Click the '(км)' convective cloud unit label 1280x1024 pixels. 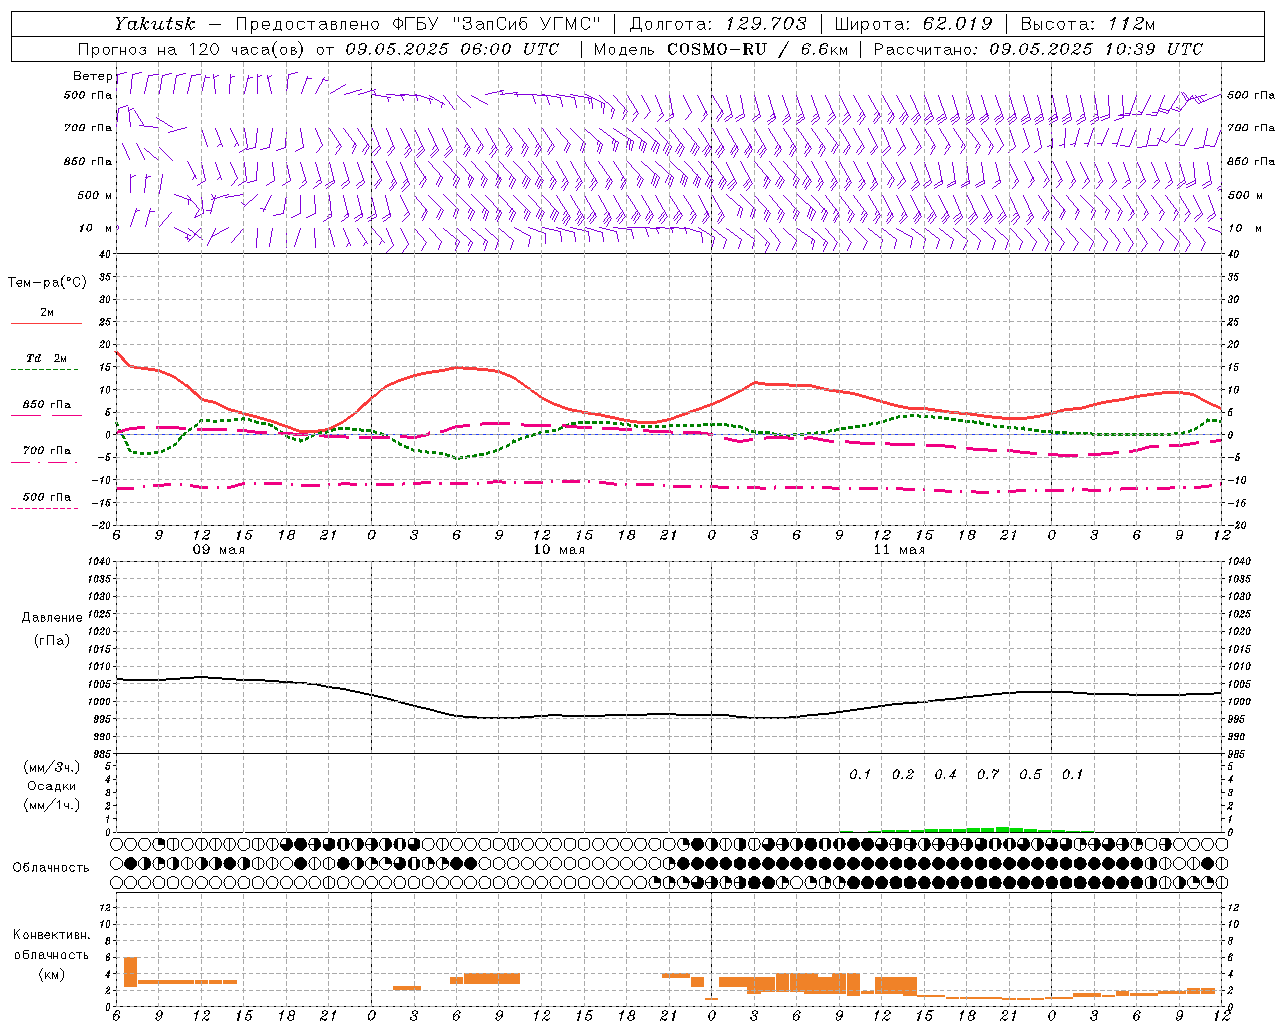coord(51,974)
